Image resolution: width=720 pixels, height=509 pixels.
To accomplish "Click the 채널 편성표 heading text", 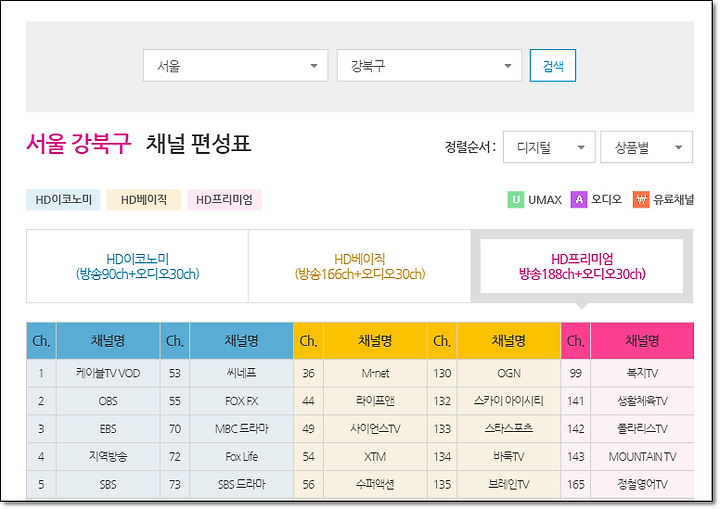I will pyautogui.click(x=198, y=143).
